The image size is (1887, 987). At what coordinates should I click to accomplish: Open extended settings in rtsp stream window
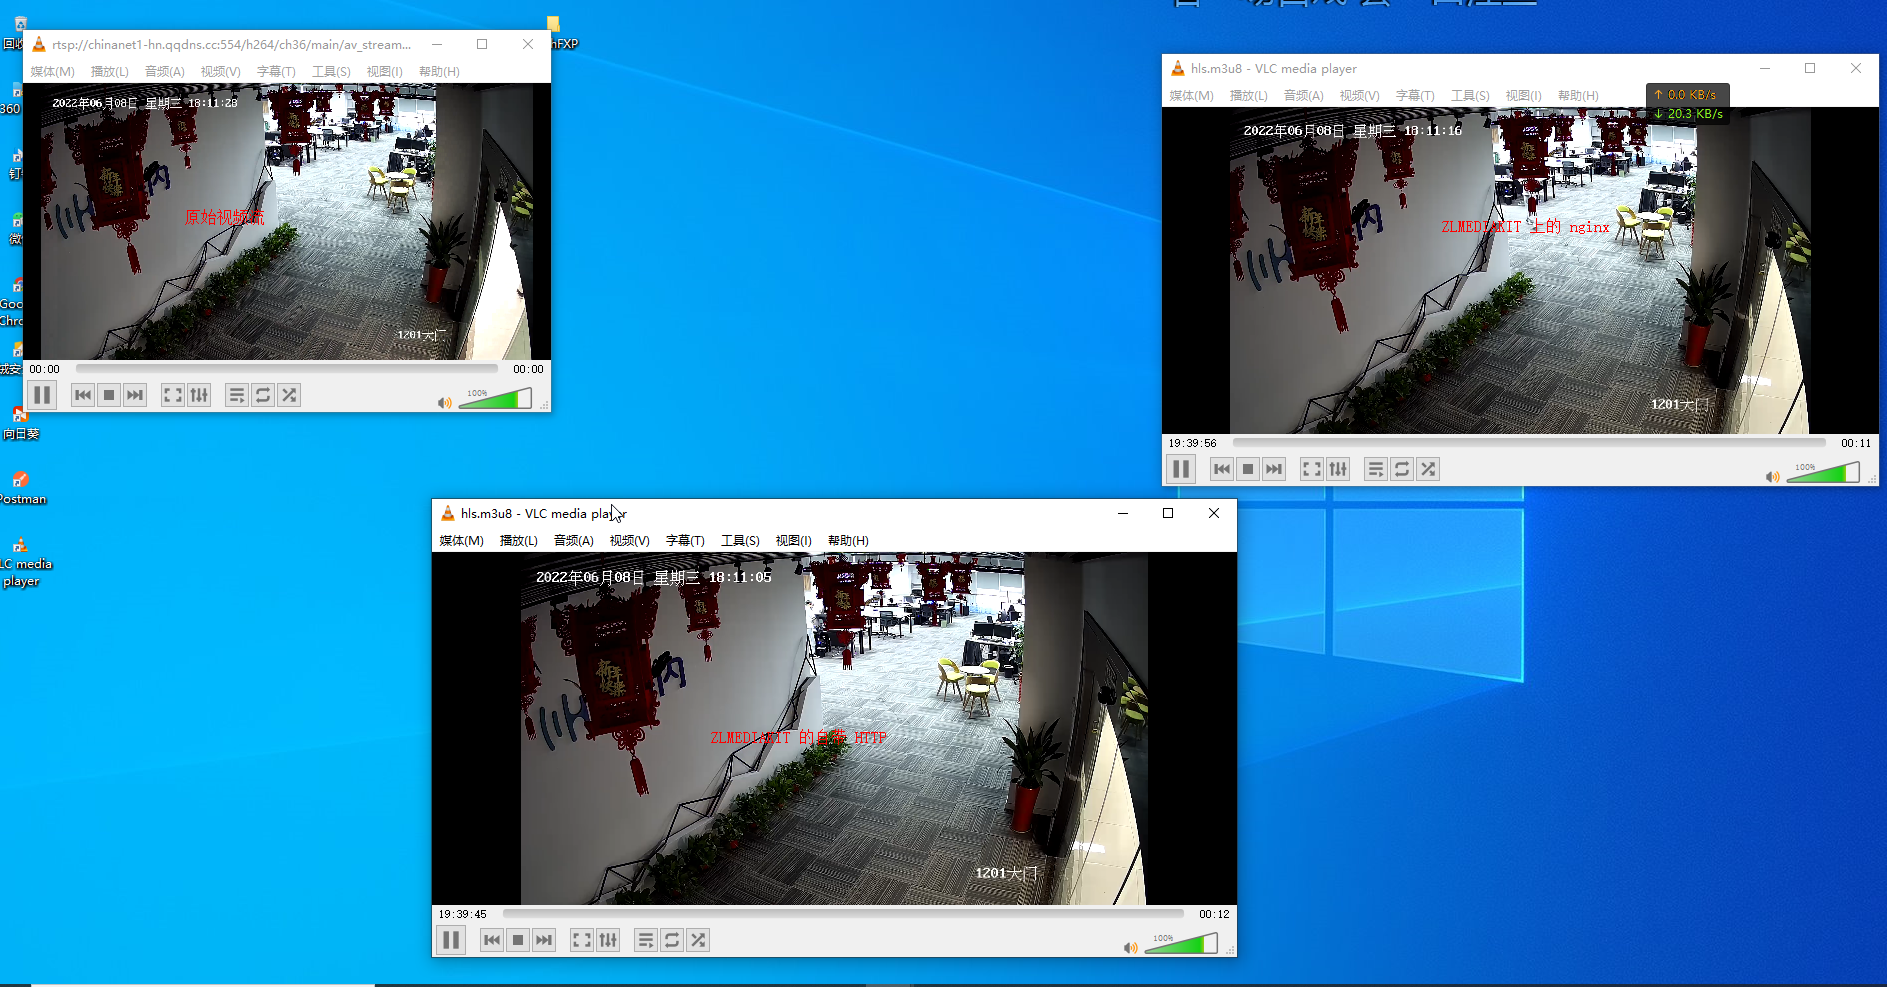pyautogui.click(x=199, y=395)
